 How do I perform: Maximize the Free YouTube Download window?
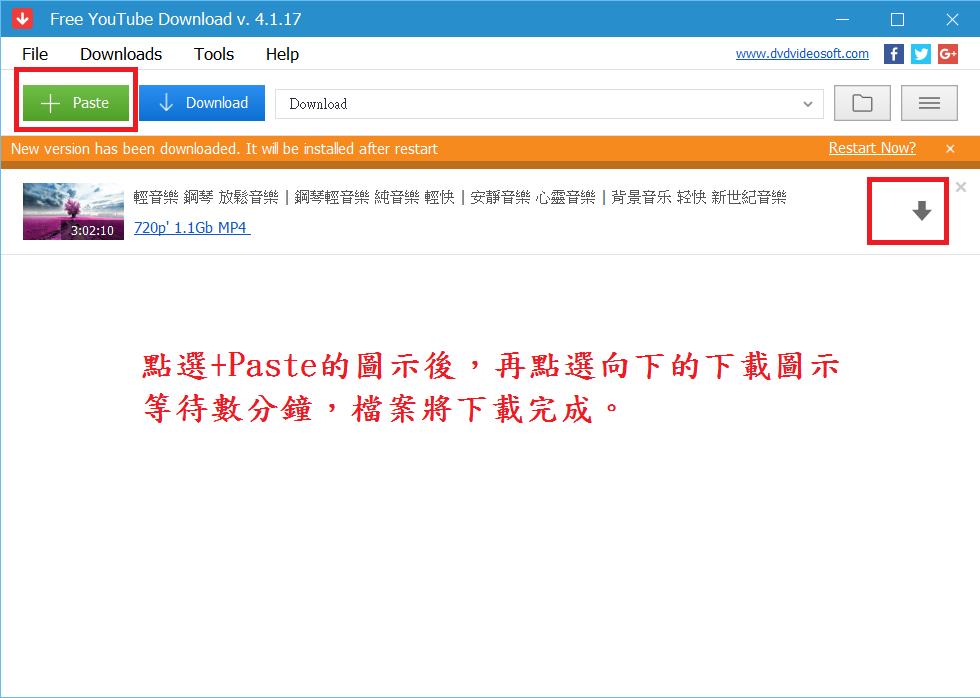(898, 19)
